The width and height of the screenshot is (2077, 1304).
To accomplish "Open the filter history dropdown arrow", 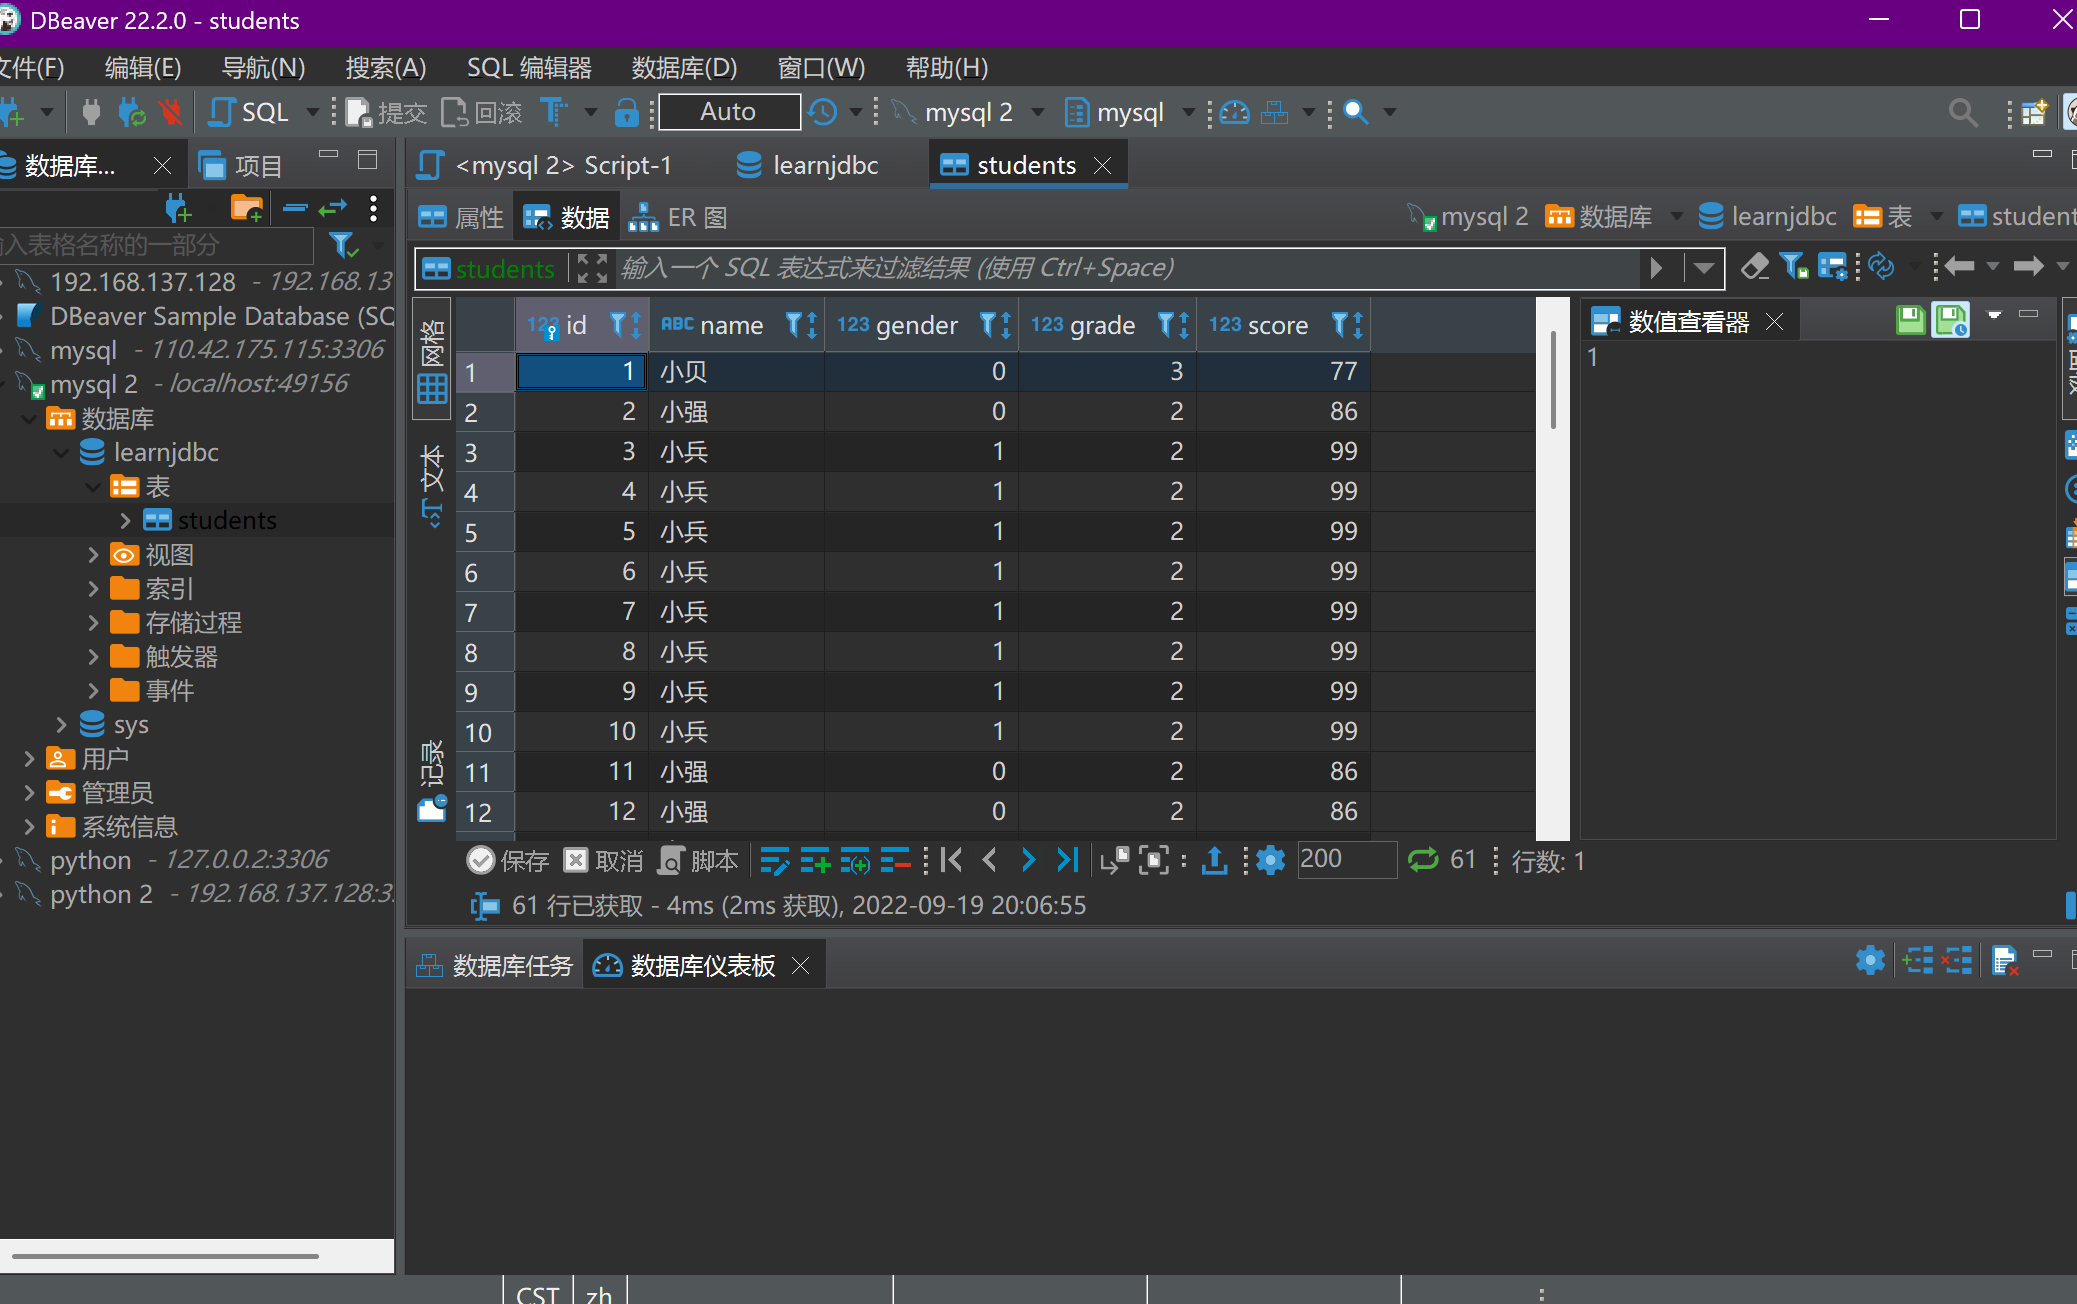I will (x=1704, y=267).
